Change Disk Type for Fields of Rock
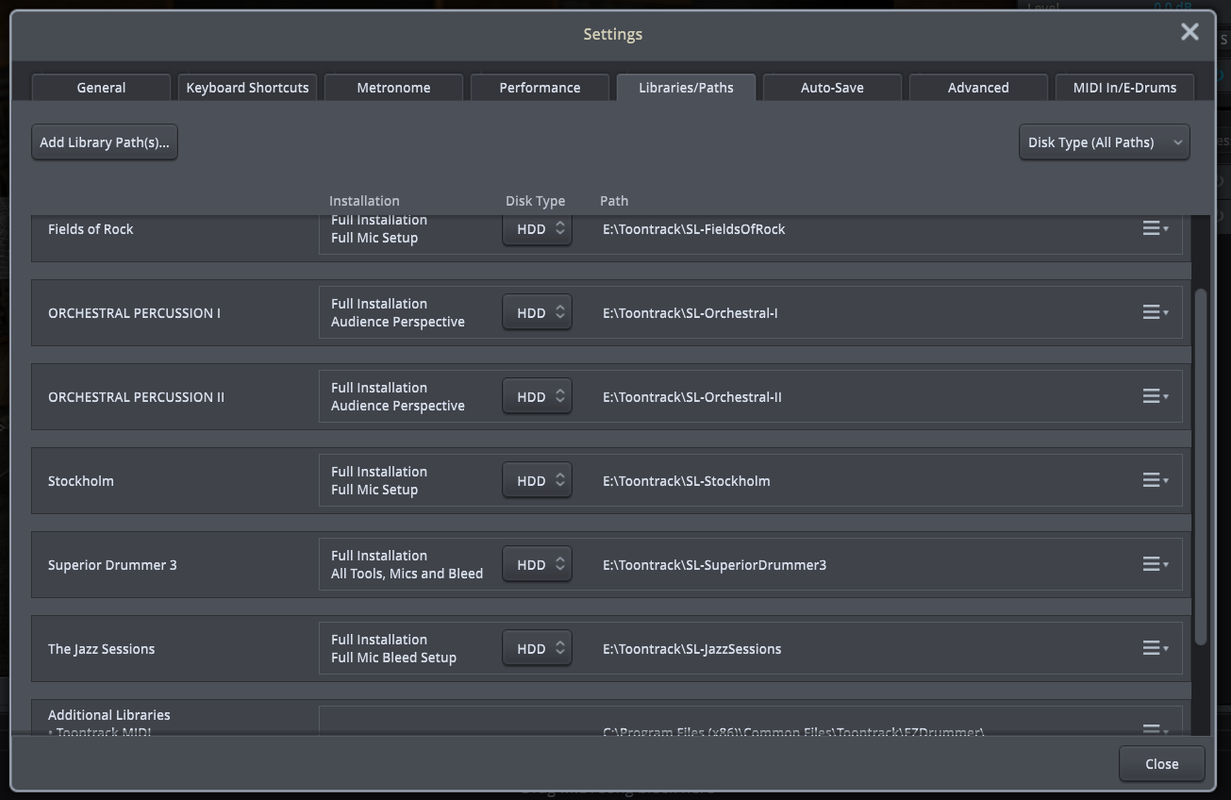This screenshot has height=800, width=1231. (x=537, y=229)
